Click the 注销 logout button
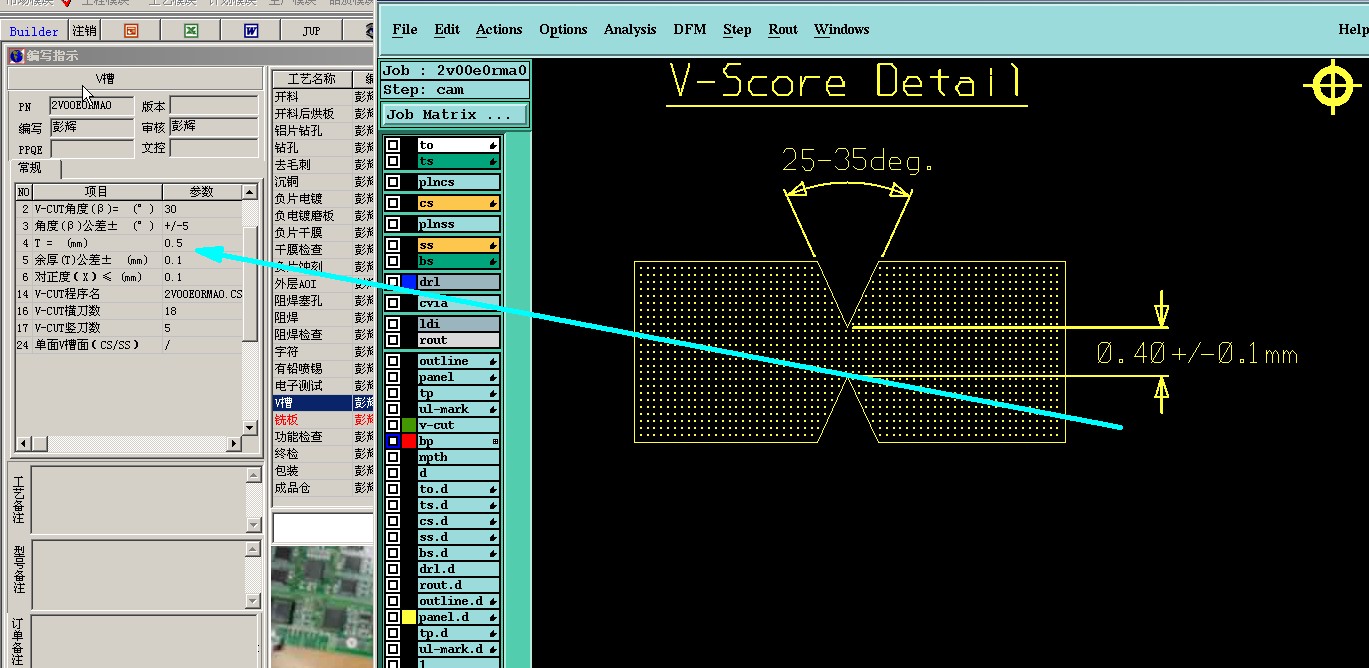 (84, 31)
